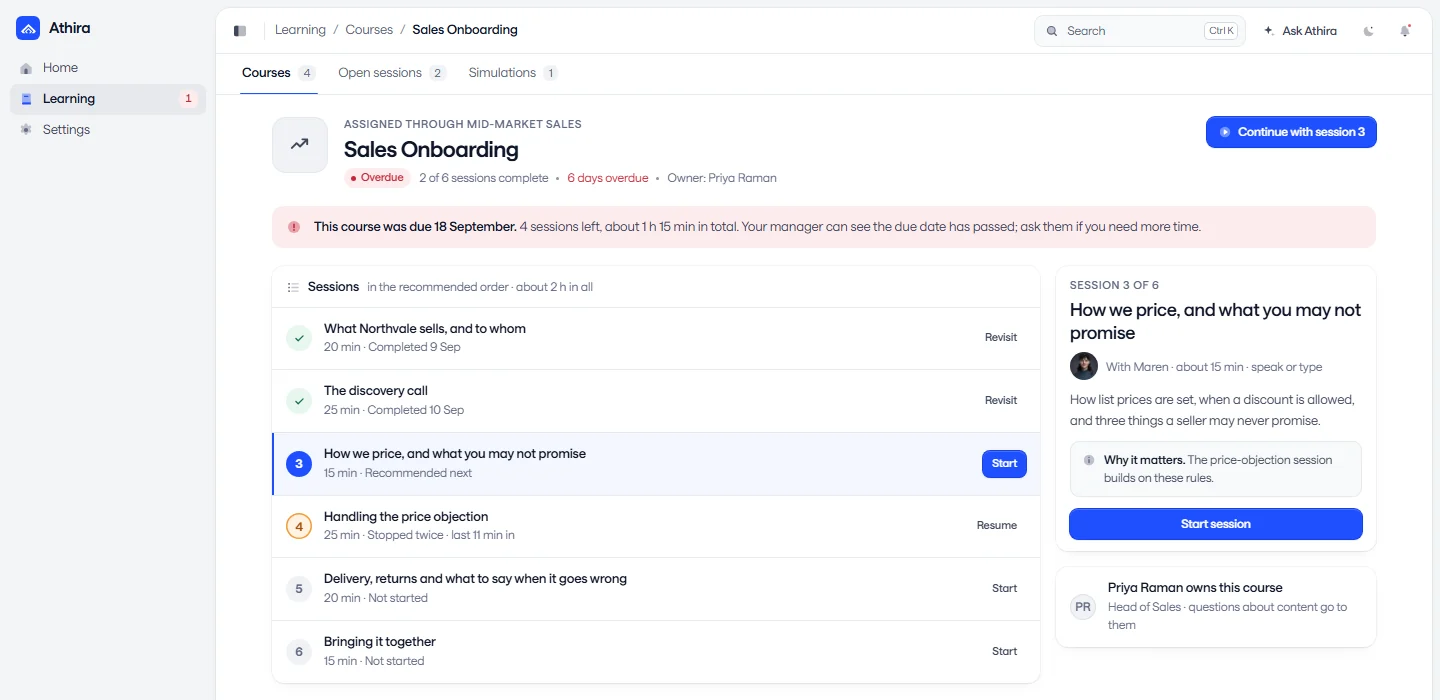Open the notifications bell
This screenshot has width=1440, height=700.
tap(1405, 31)
